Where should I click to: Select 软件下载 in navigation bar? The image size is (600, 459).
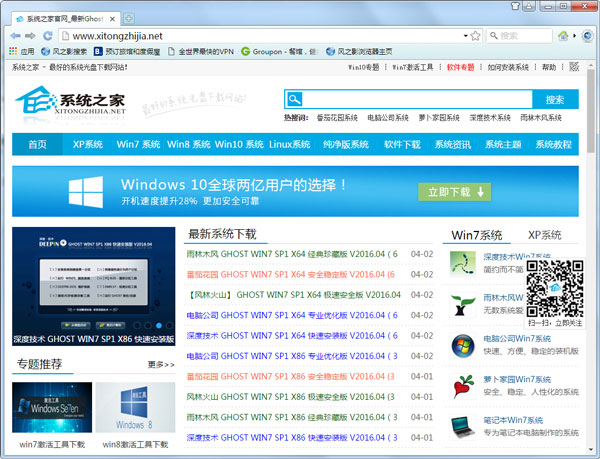click(x=402, y=144)
